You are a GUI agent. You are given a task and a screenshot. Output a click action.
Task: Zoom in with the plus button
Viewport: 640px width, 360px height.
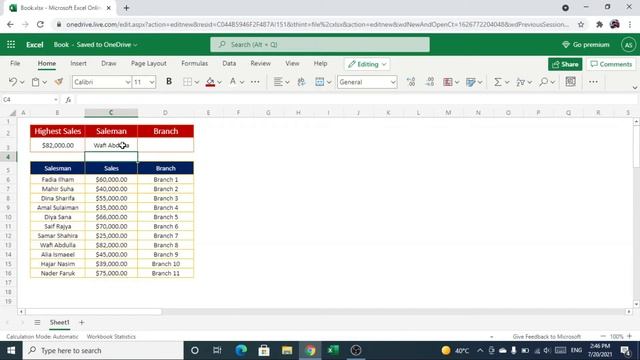[629, 336]
